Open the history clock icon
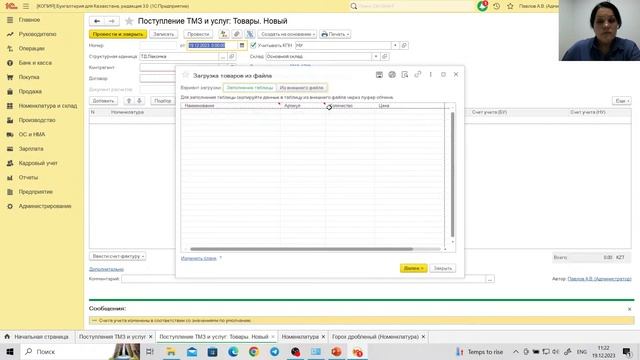Image resolution: width=640 pixels, height=360 pixels. (x=496, y=6)
